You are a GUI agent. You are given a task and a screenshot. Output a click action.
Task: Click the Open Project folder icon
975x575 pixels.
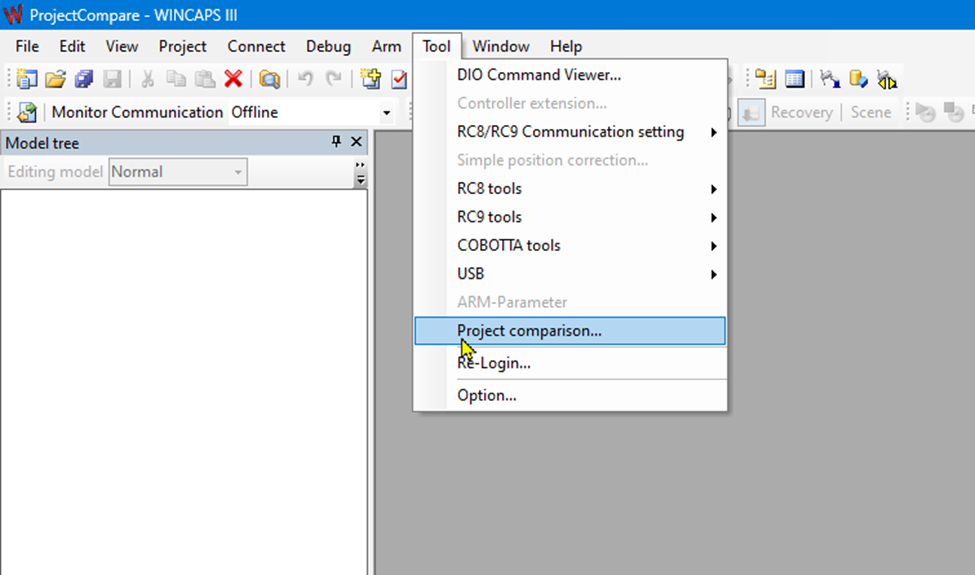coord(55,79)
